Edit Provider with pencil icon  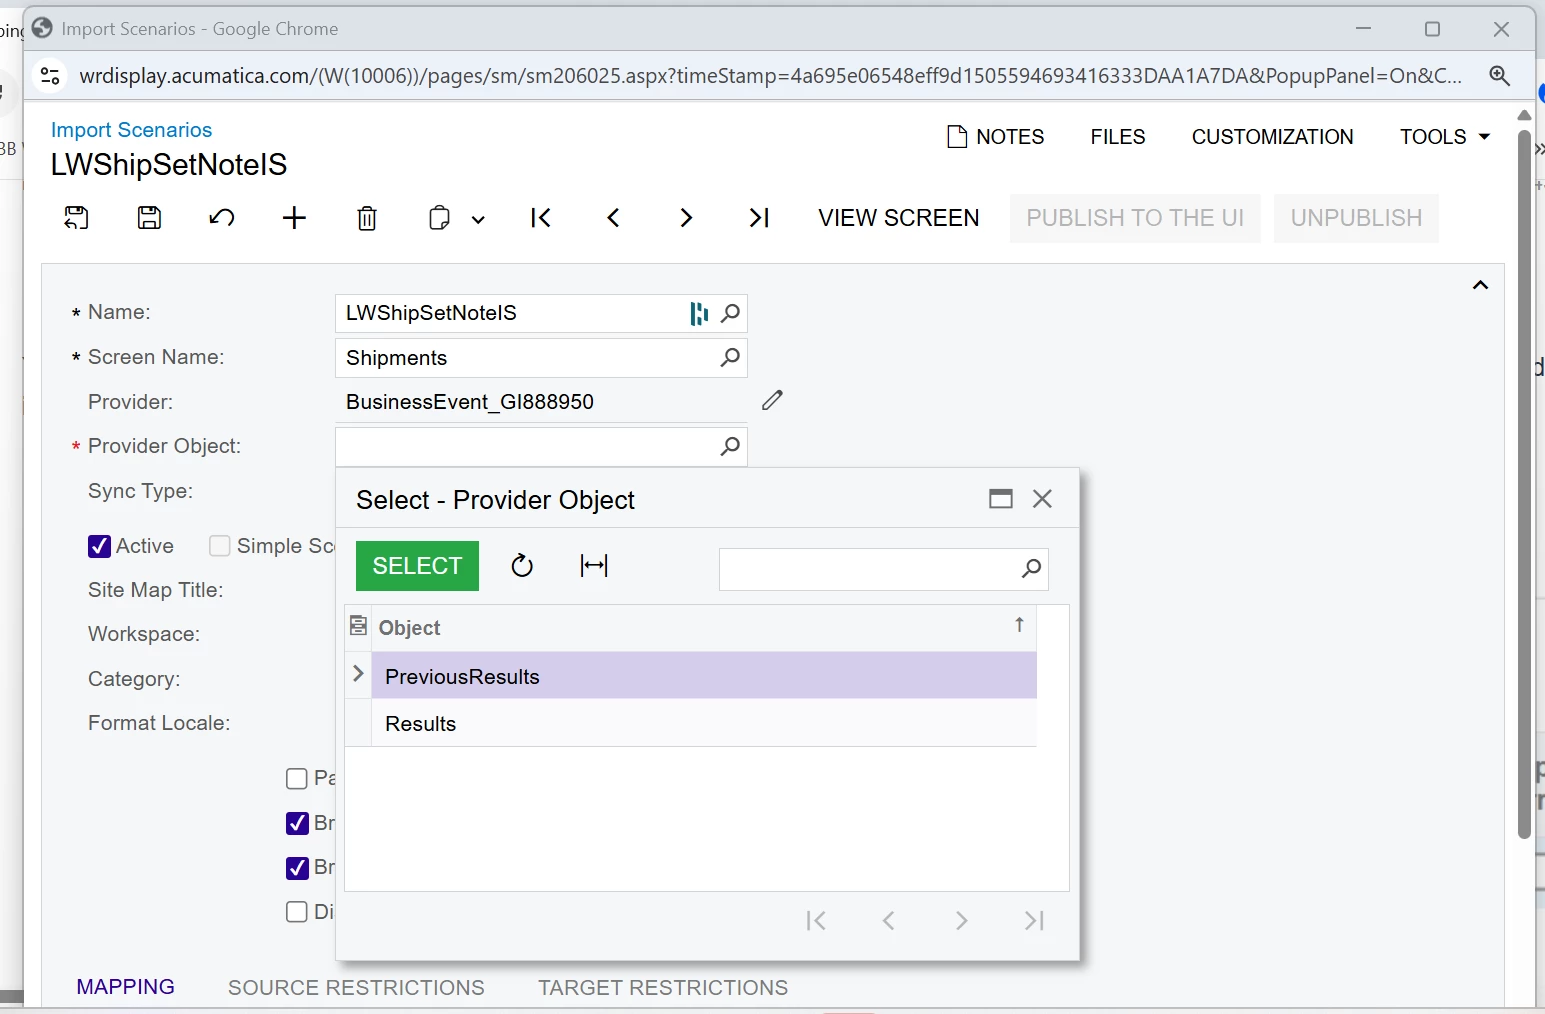772,400
